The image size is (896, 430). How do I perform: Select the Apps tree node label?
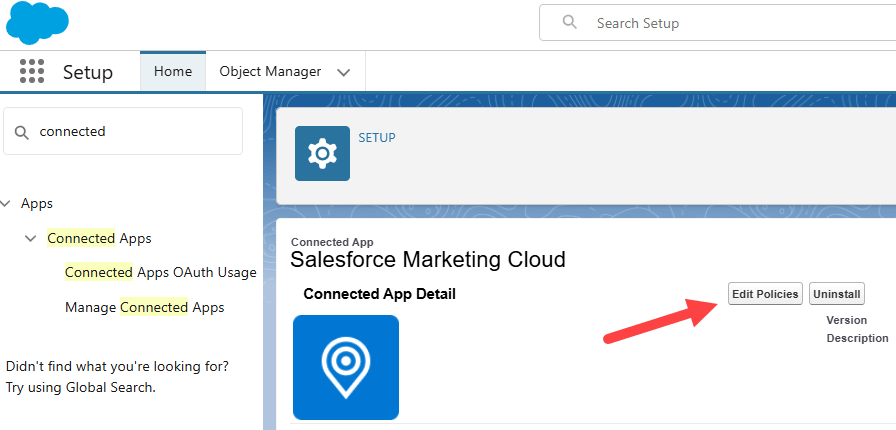coord(37,203)
